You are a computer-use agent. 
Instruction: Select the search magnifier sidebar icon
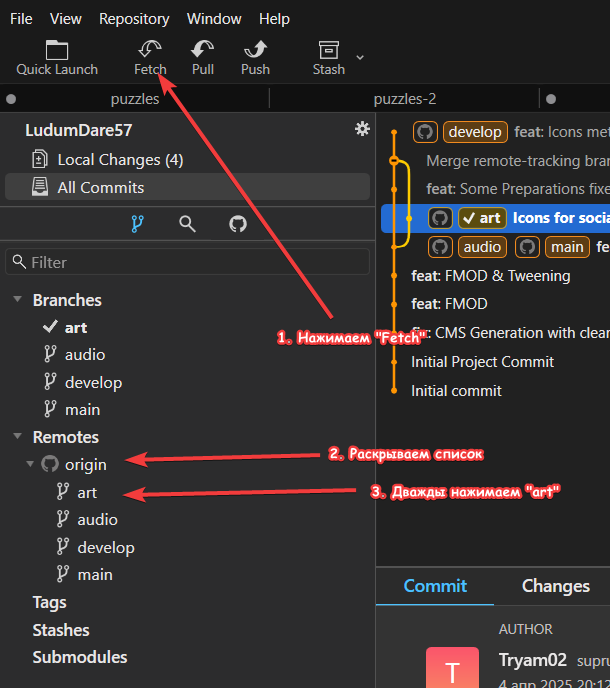187,224
